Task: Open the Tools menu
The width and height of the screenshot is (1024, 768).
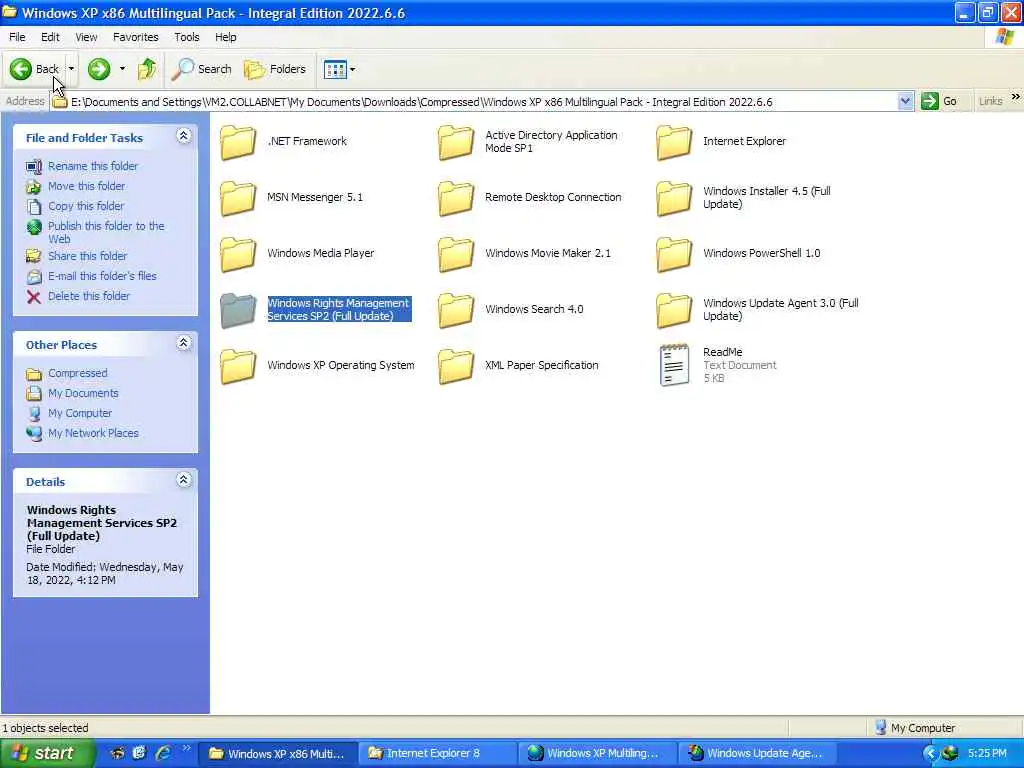Action: pos(187,37)
